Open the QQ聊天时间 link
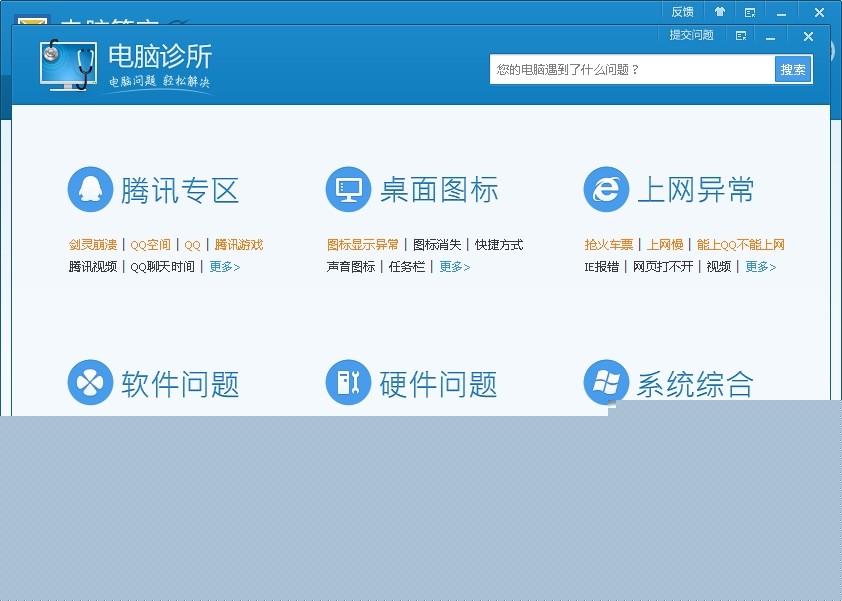Viewport: 842px width, 601px height. click(163, 266)
